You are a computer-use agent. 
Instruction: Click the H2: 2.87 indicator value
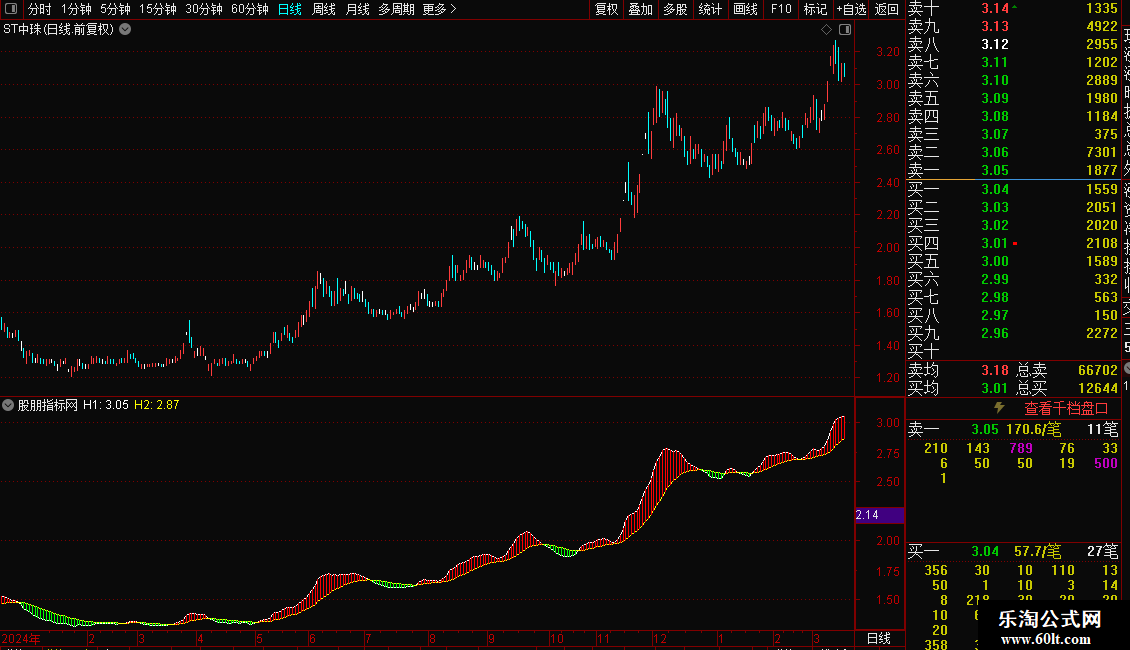(156, 405)
